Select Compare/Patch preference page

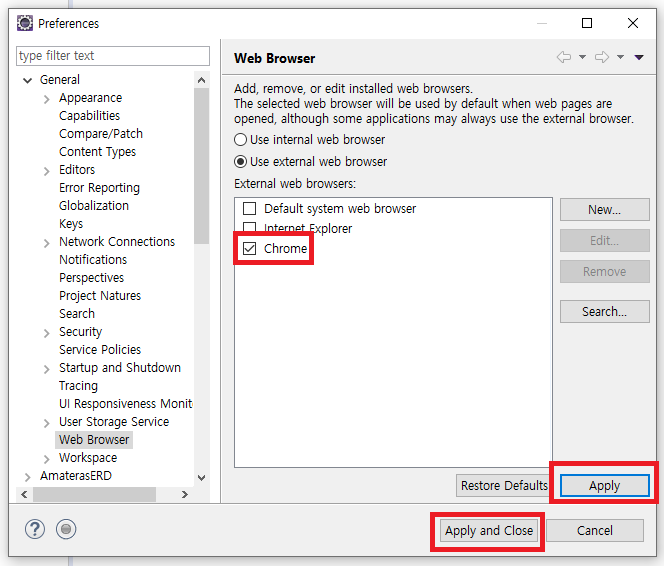coord(101,134)
